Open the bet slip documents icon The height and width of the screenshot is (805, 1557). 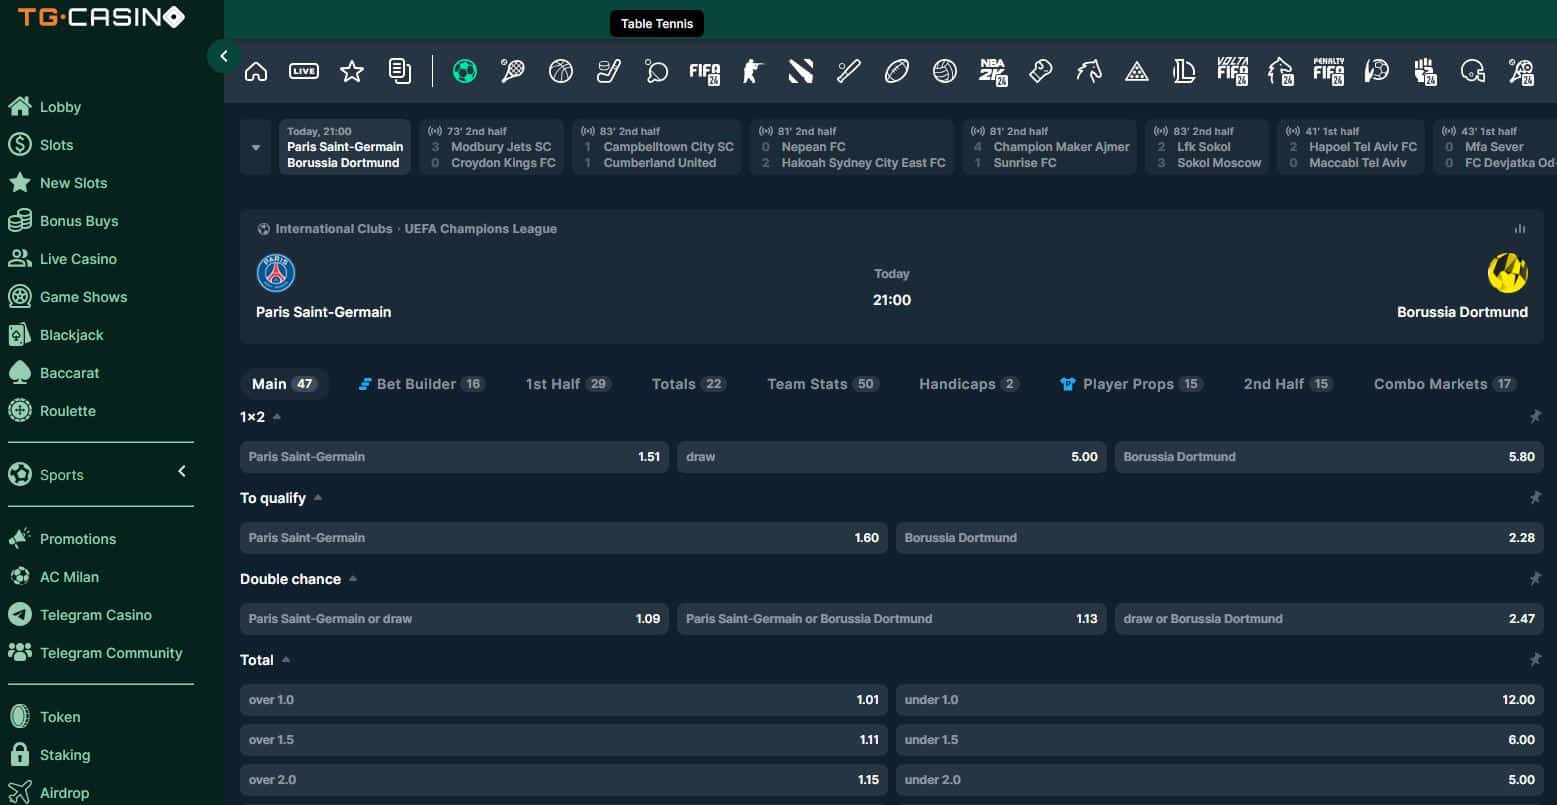pyautogui.click(x=400, y=71)
